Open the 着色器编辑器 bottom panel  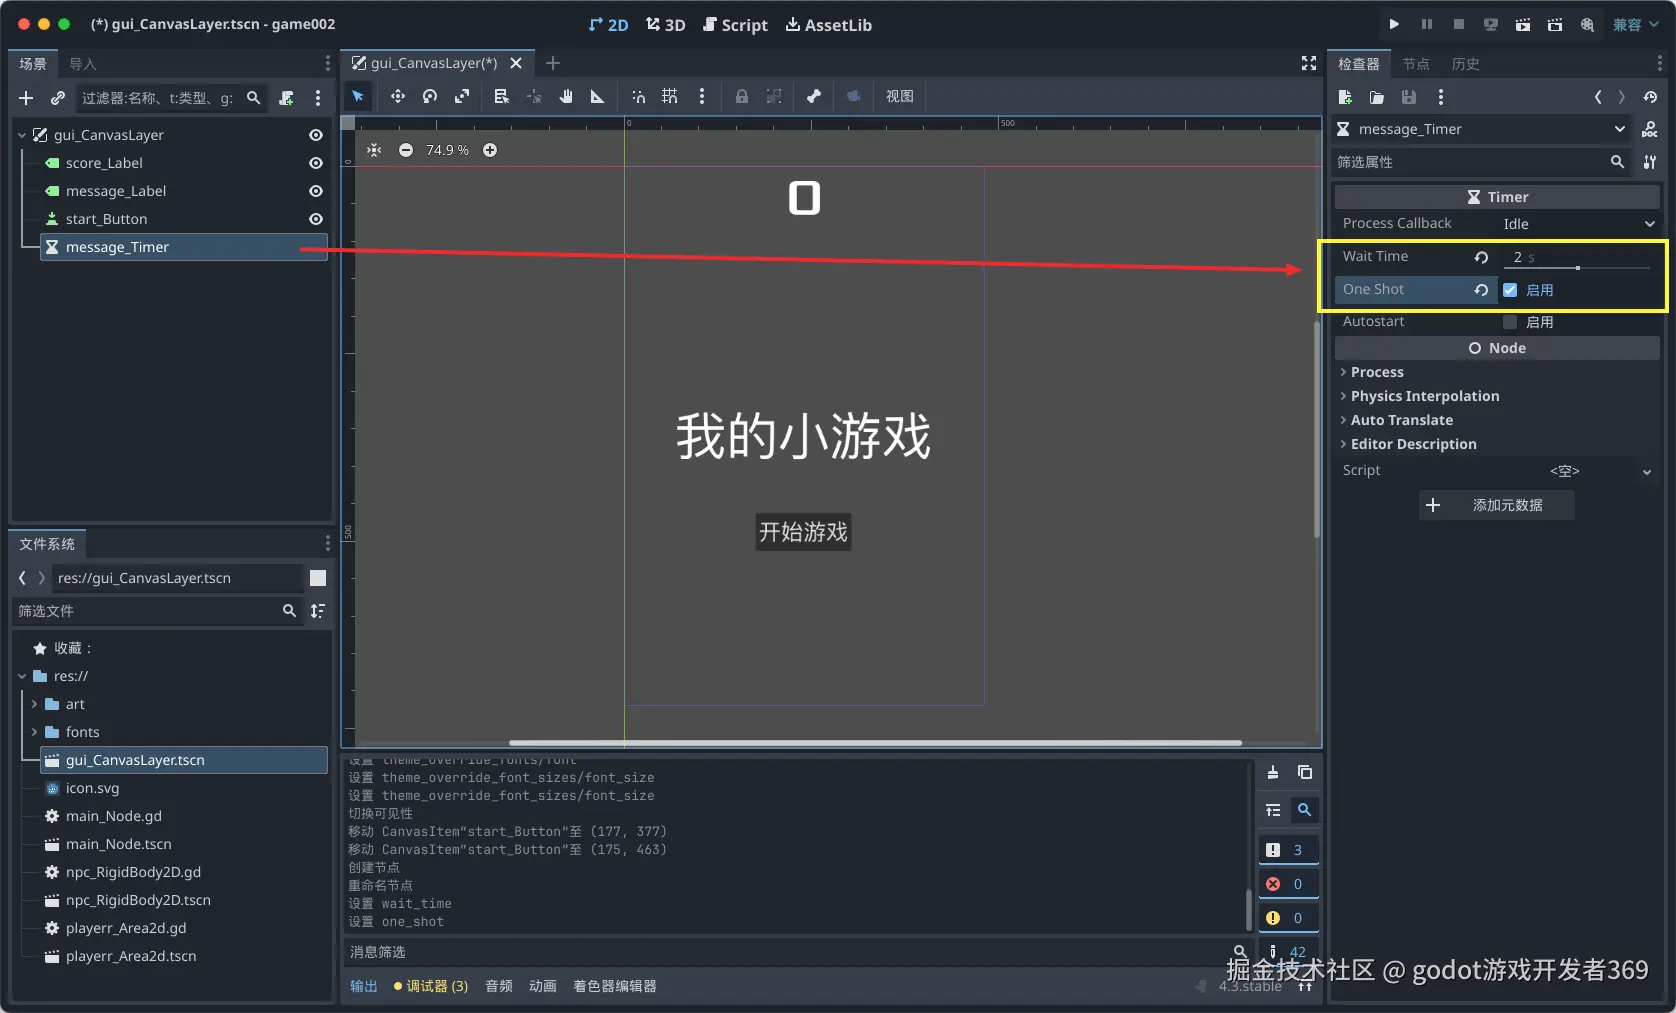click(x=615, y=986)
